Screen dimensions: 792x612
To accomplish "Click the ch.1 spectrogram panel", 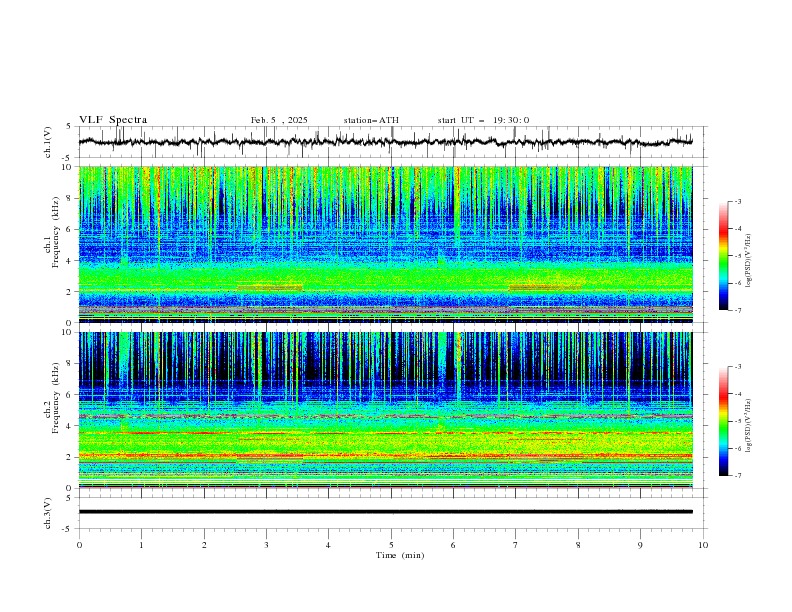I will tap(385, 244).
